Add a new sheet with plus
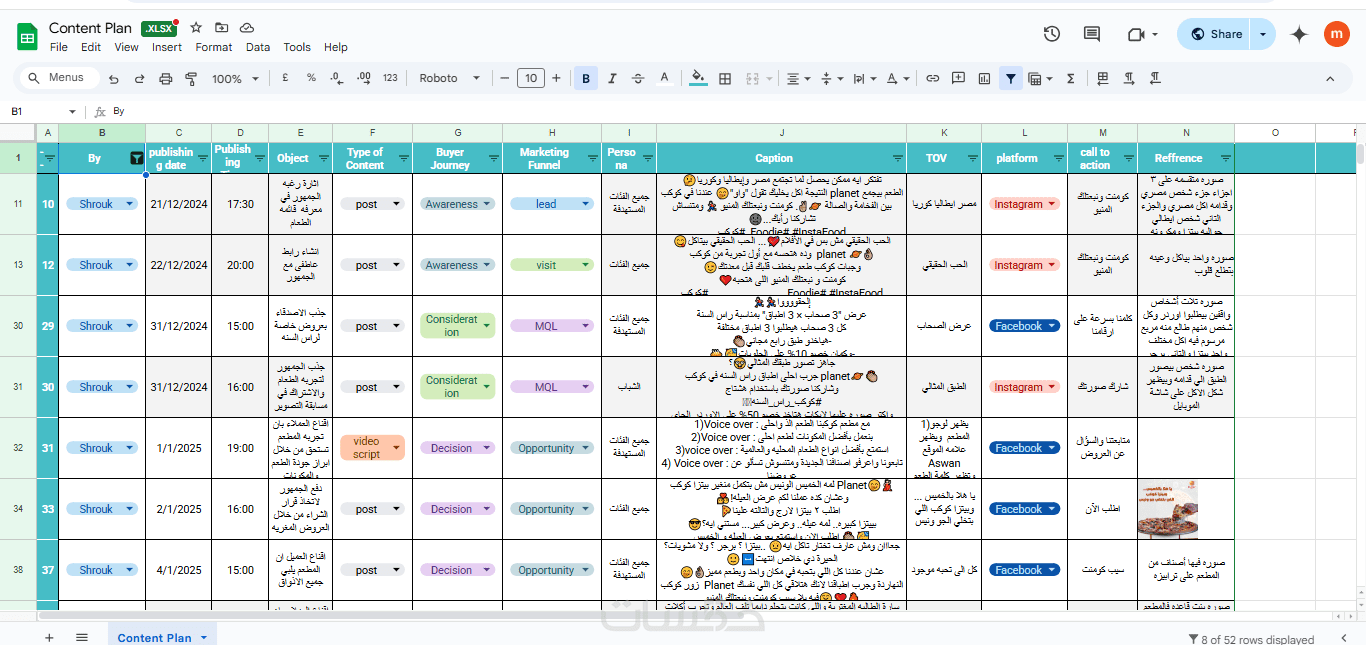Screen dimensions: 1366x645 [x=49, y=637]
